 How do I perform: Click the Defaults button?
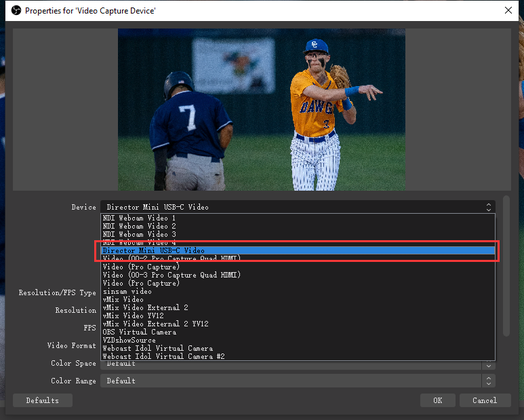coord(42,400)
